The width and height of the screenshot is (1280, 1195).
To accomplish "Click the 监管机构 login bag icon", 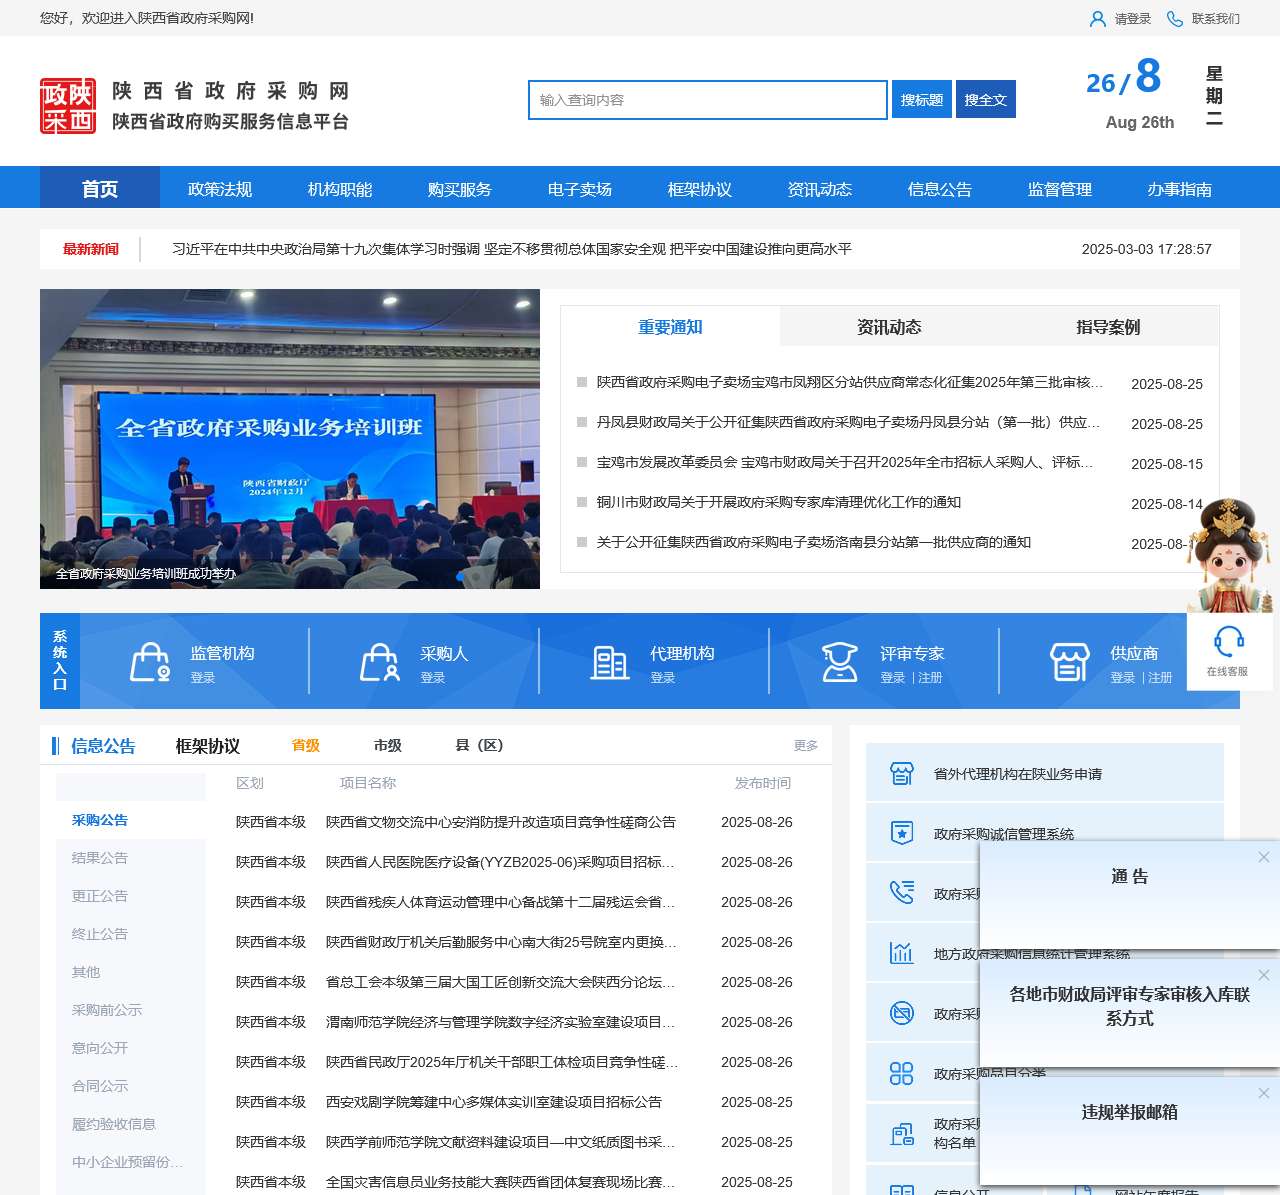I will coord(149,661).
